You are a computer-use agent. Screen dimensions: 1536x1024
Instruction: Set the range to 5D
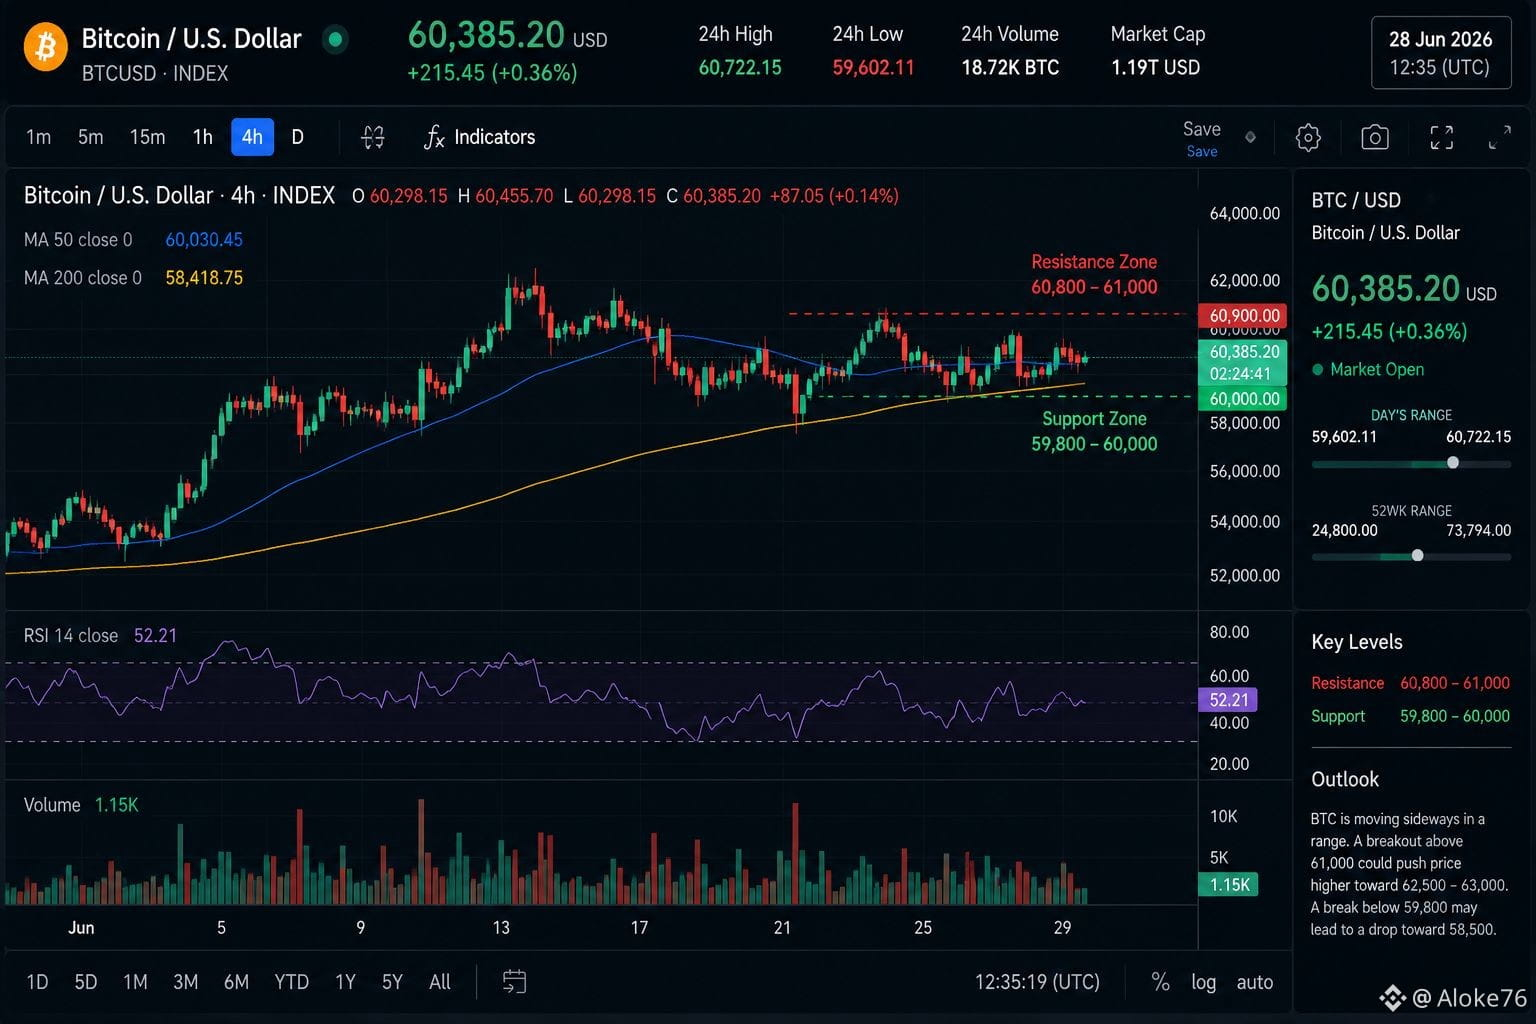pos(86,982)
